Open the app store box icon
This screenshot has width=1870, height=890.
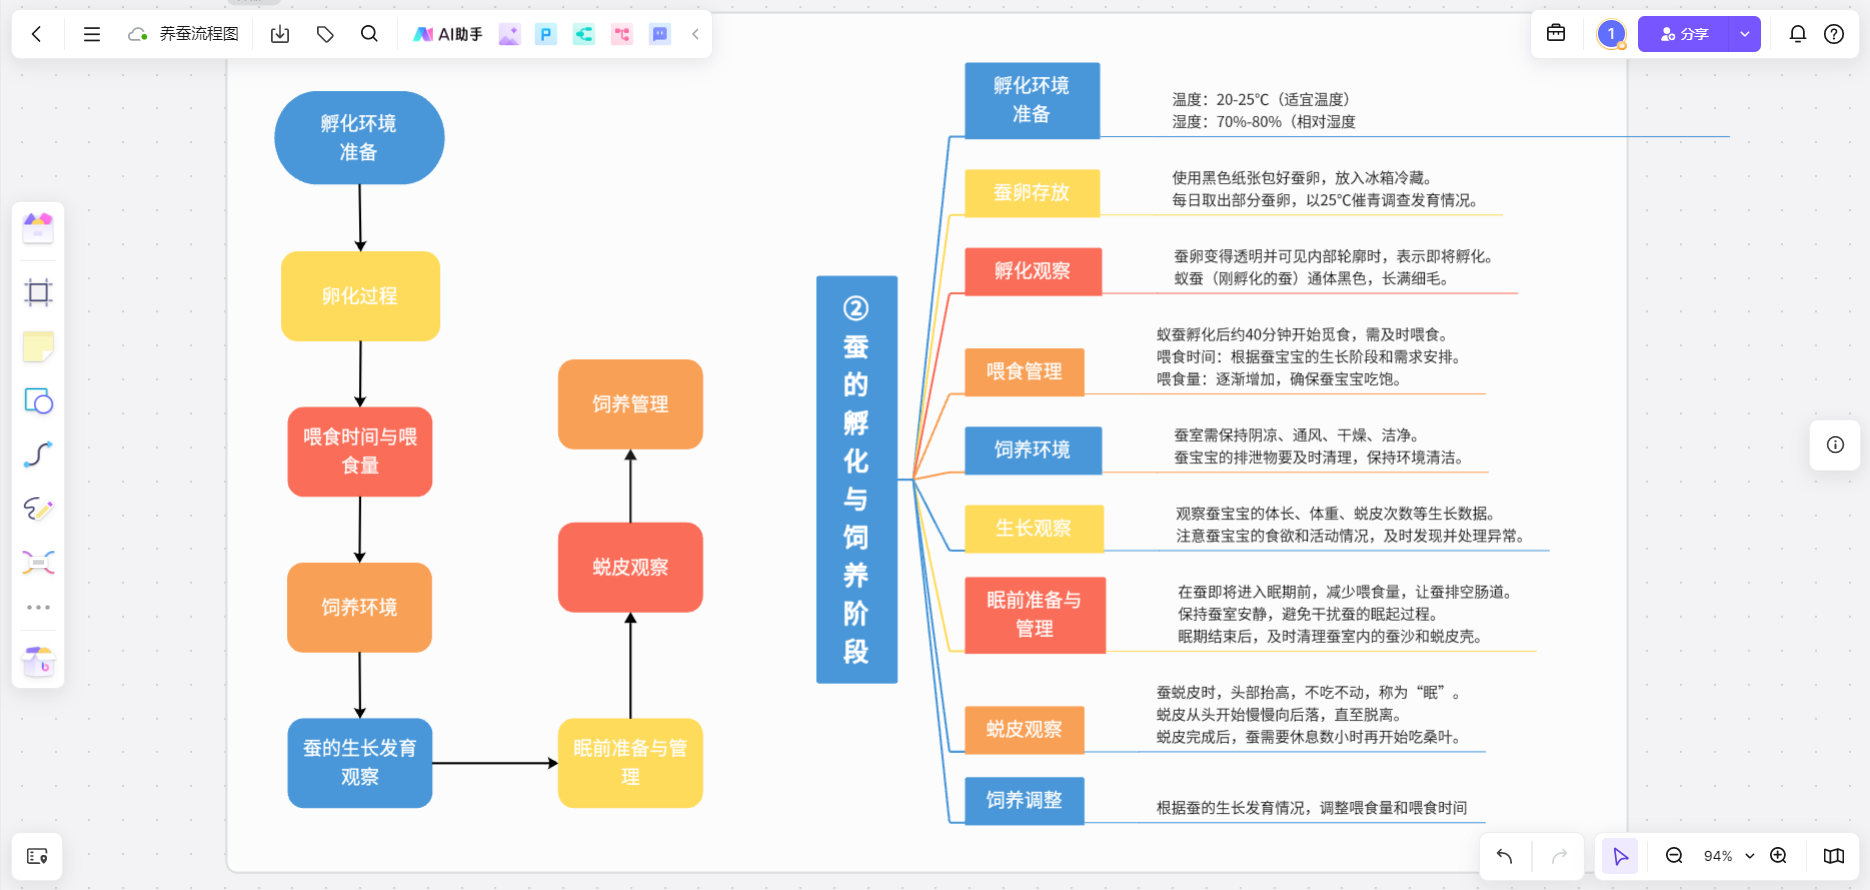[38, 661]
